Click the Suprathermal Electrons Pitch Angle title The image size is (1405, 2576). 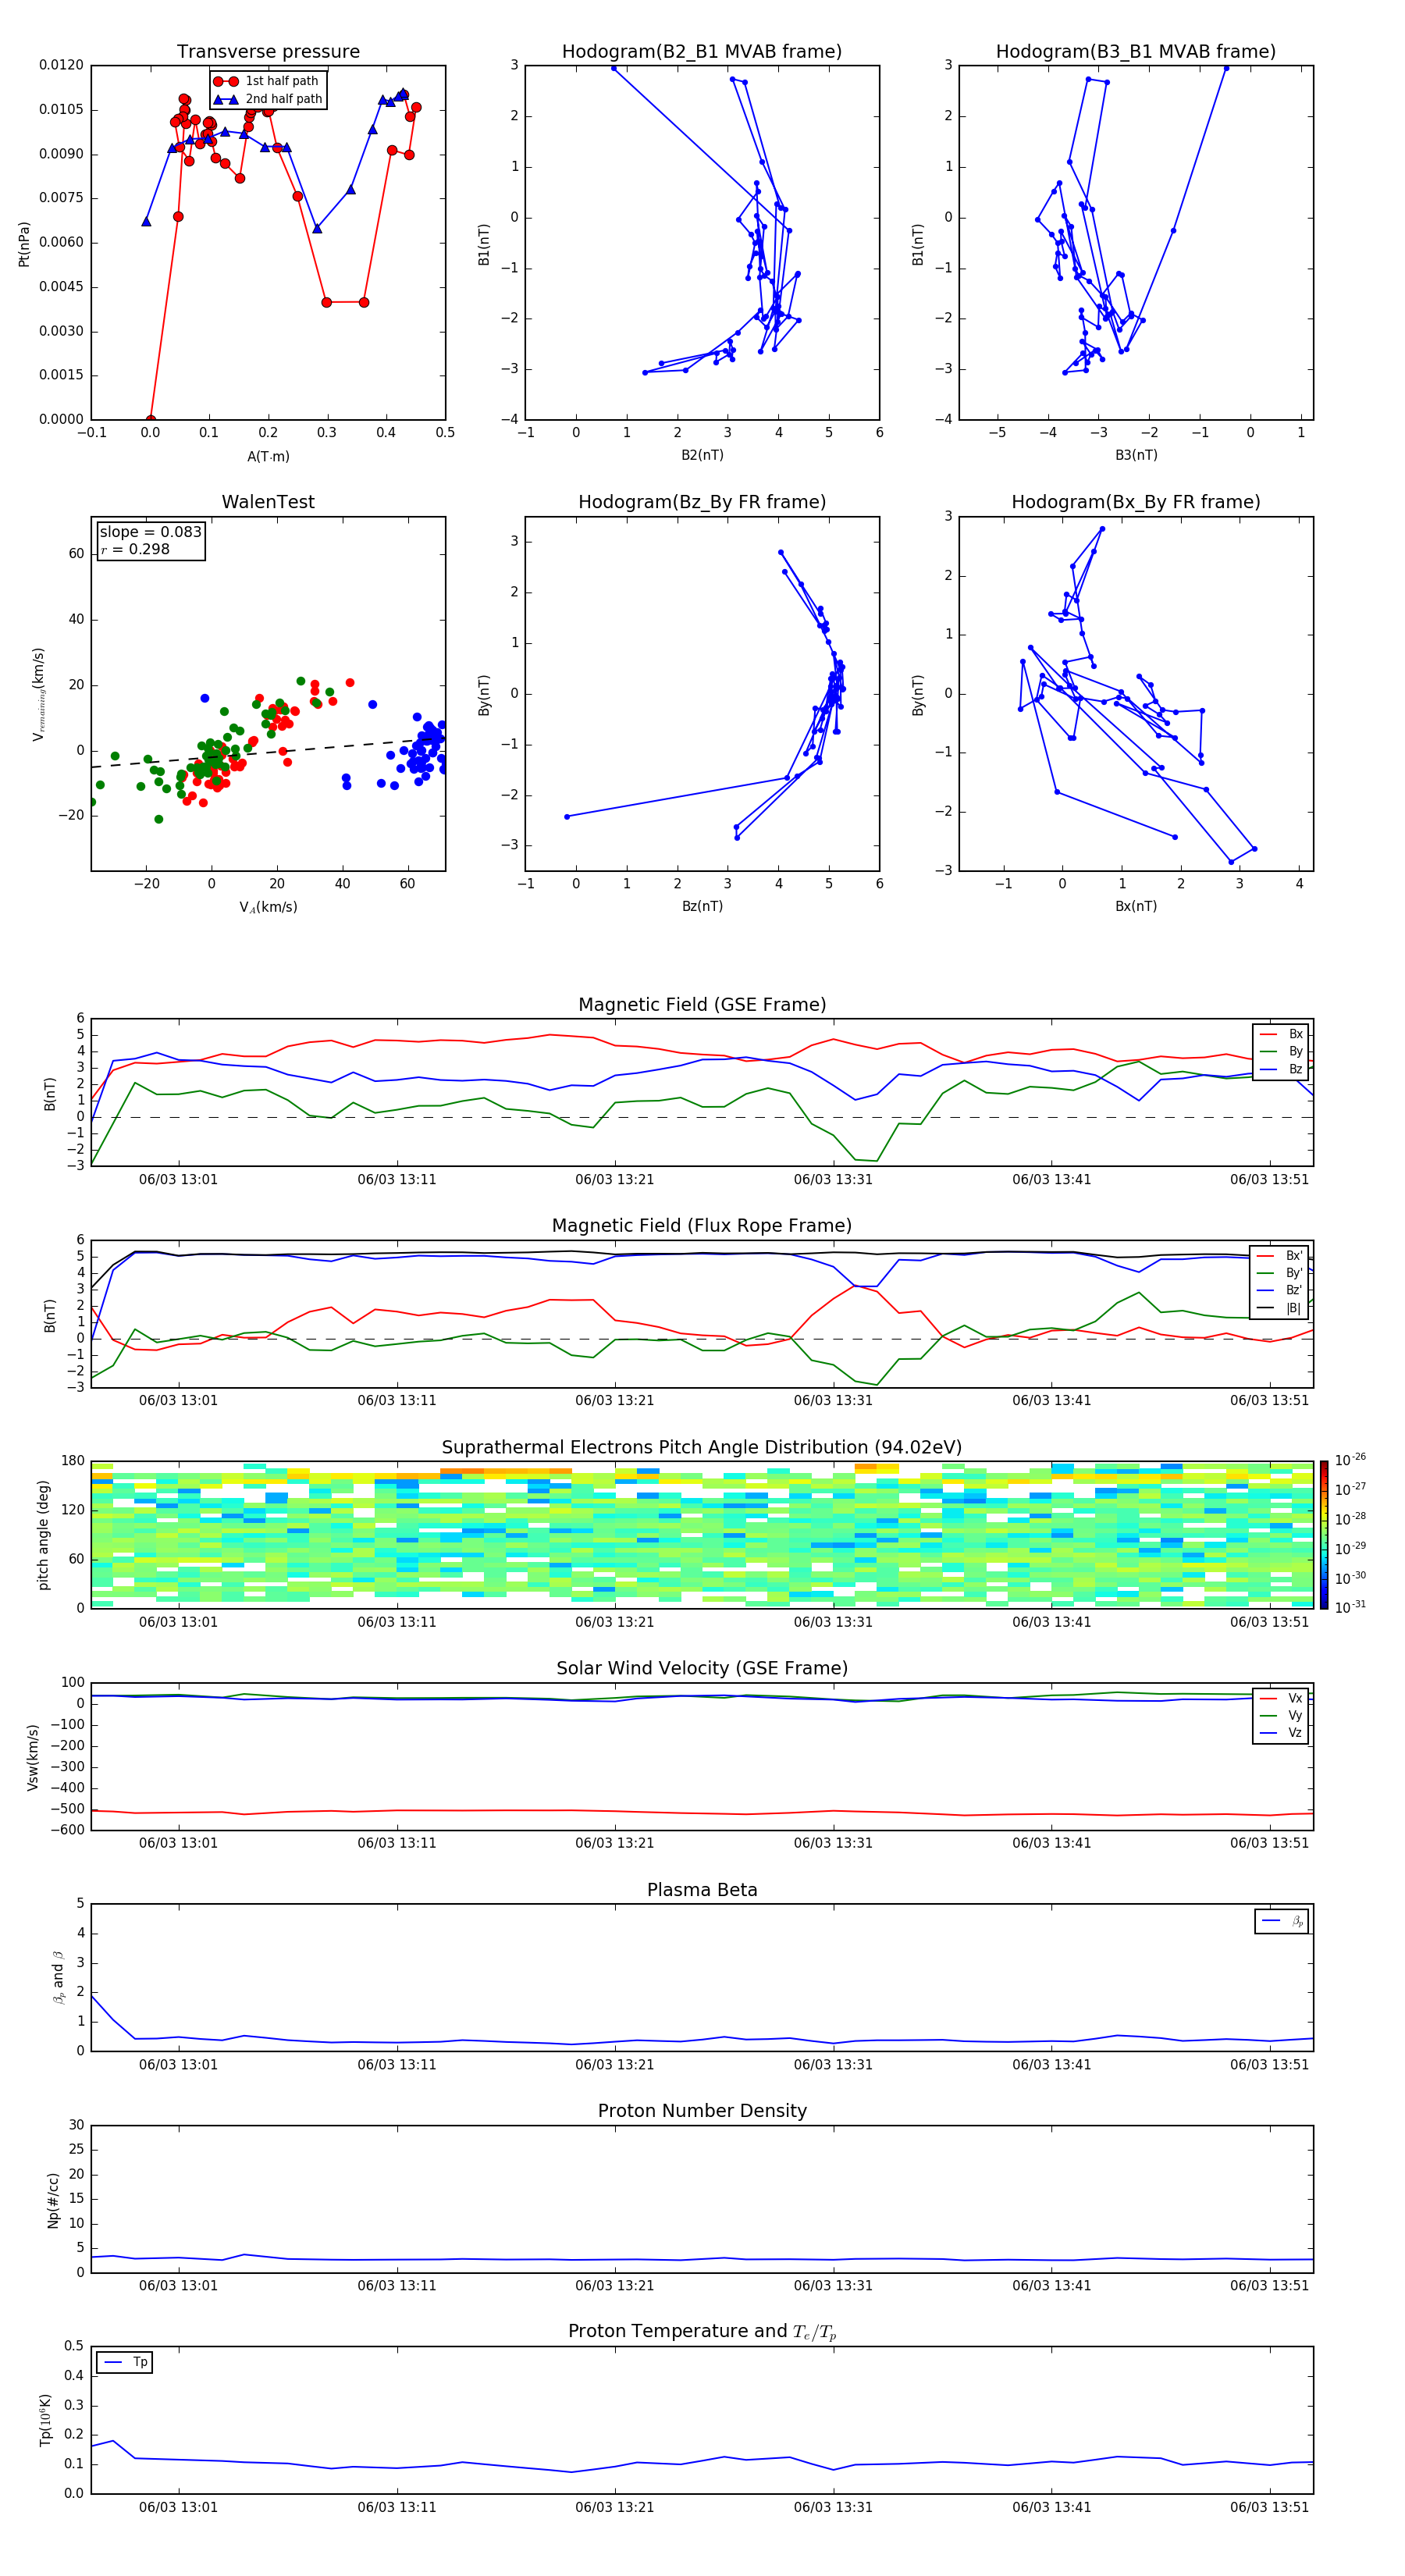702,1447
